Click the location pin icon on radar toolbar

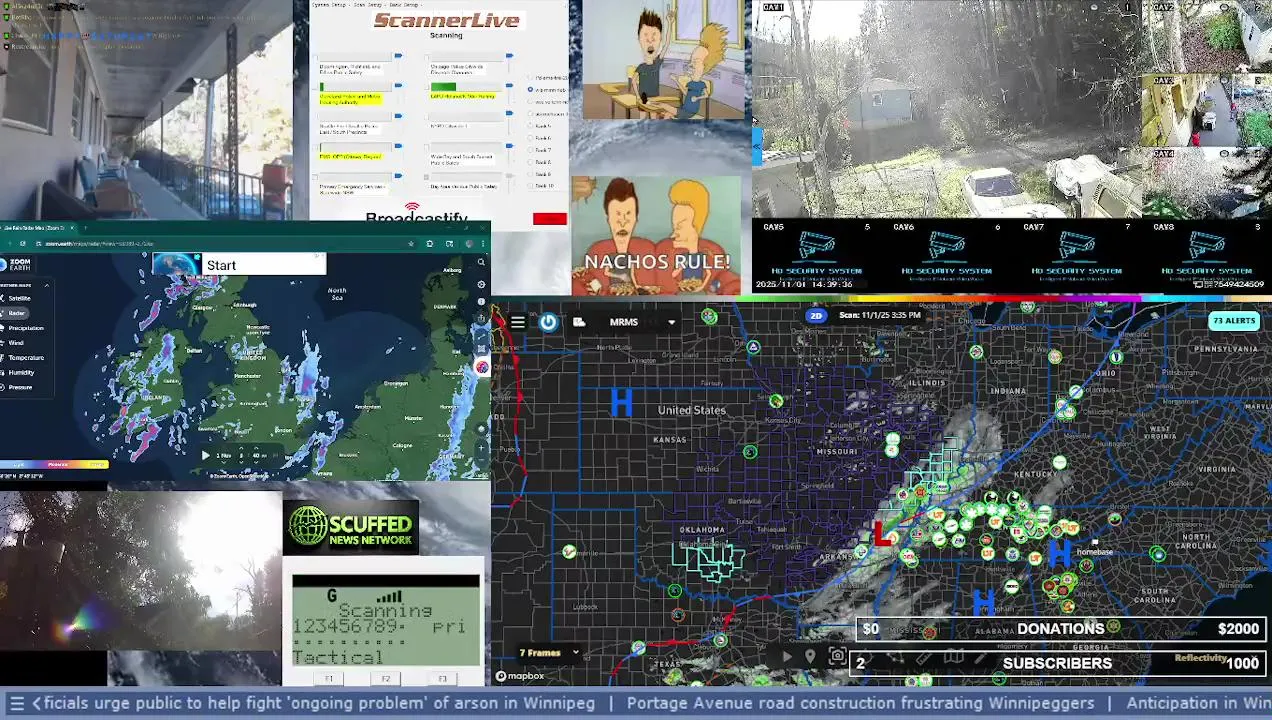tap(810, 656)
